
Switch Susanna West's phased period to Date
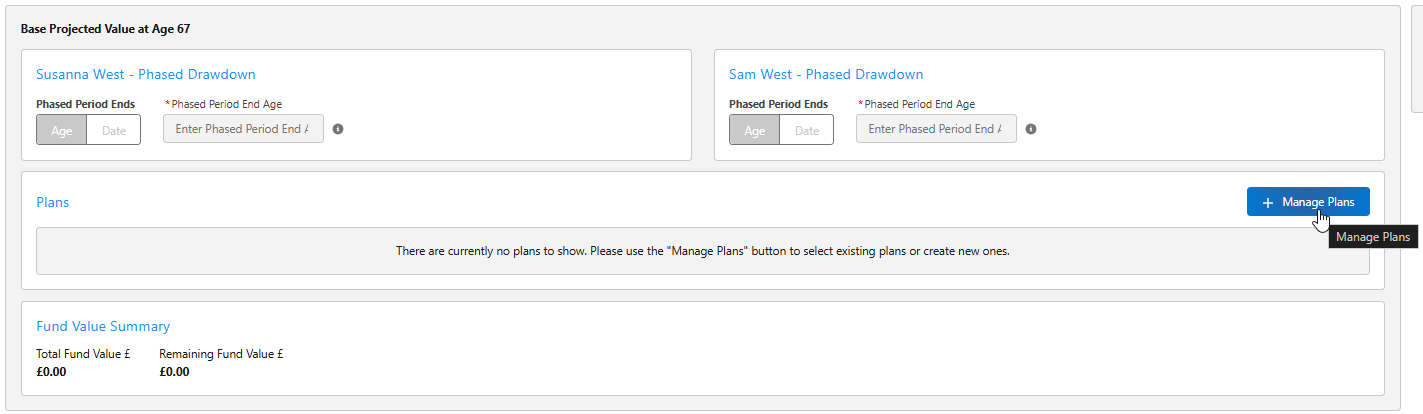tap(114, 130)
